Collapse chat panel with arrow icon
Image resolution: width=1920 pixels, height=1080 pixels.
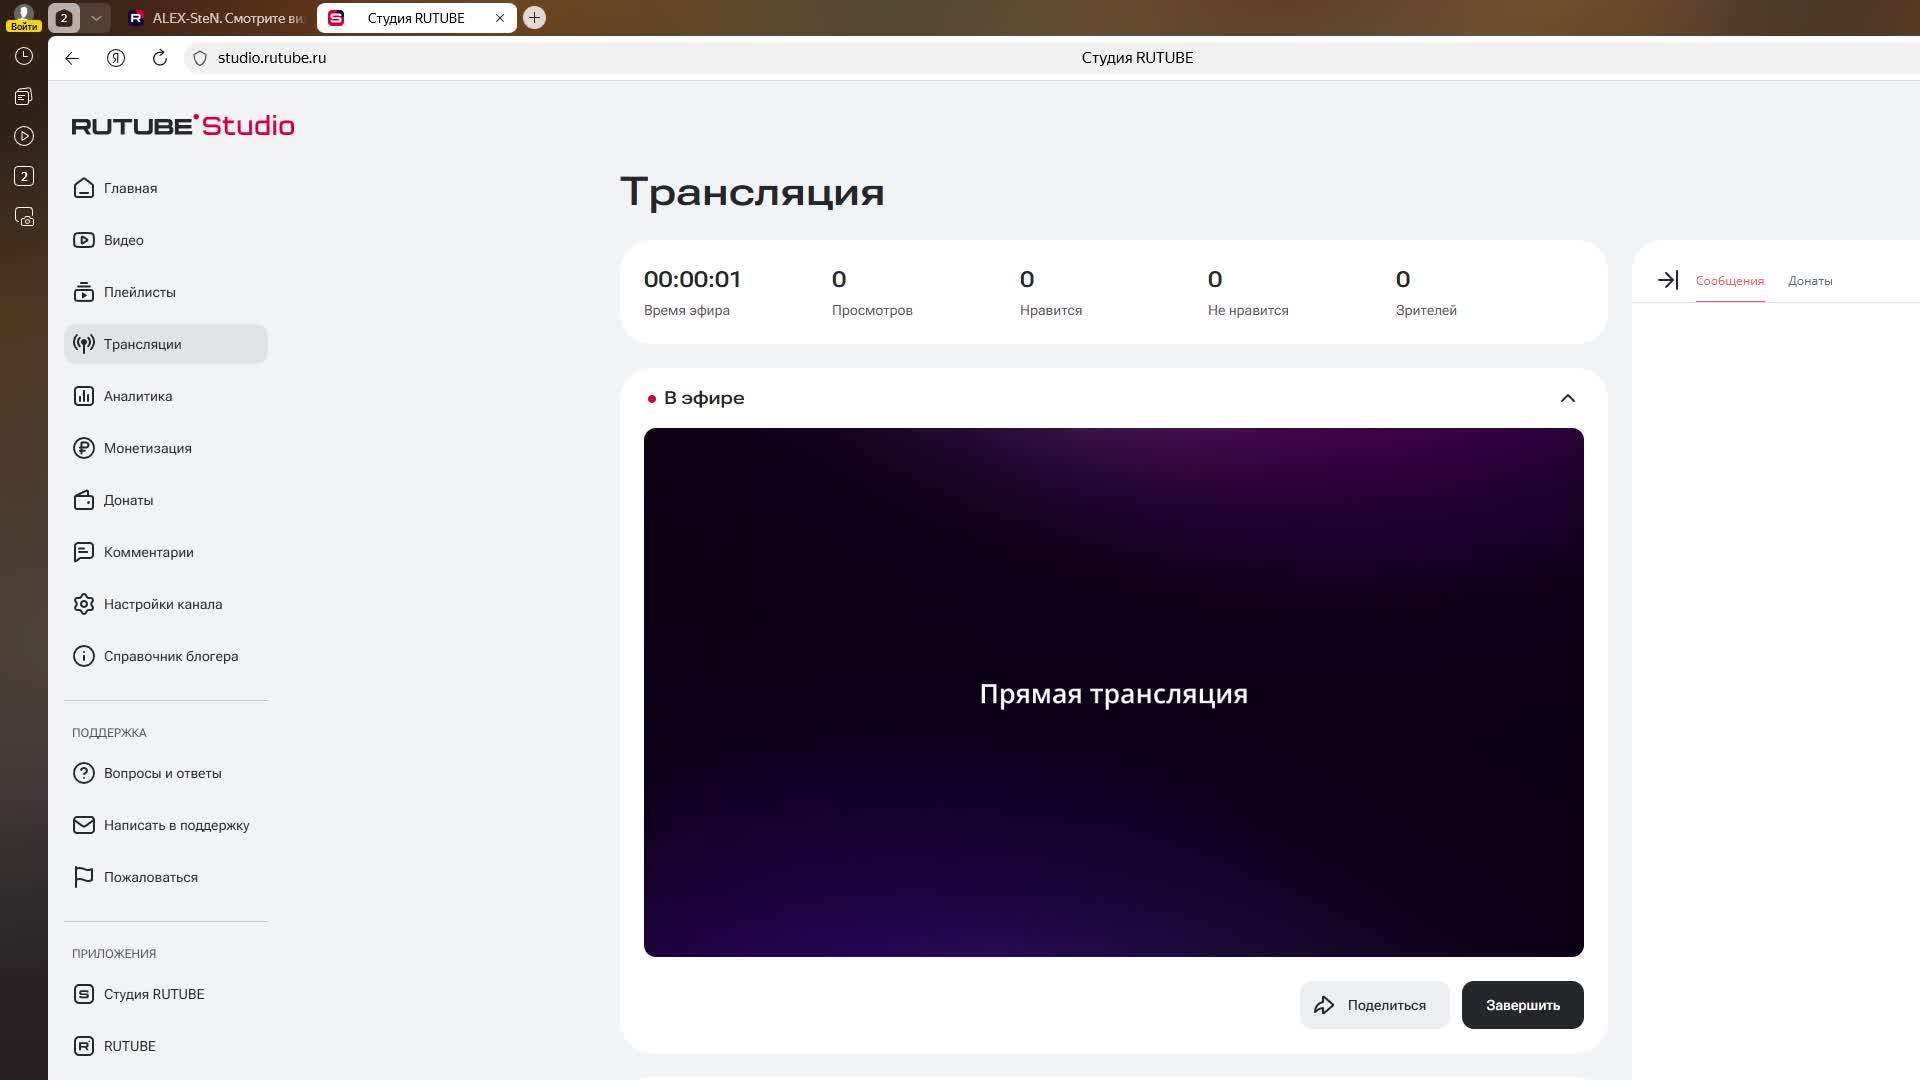coord(1667,281)
